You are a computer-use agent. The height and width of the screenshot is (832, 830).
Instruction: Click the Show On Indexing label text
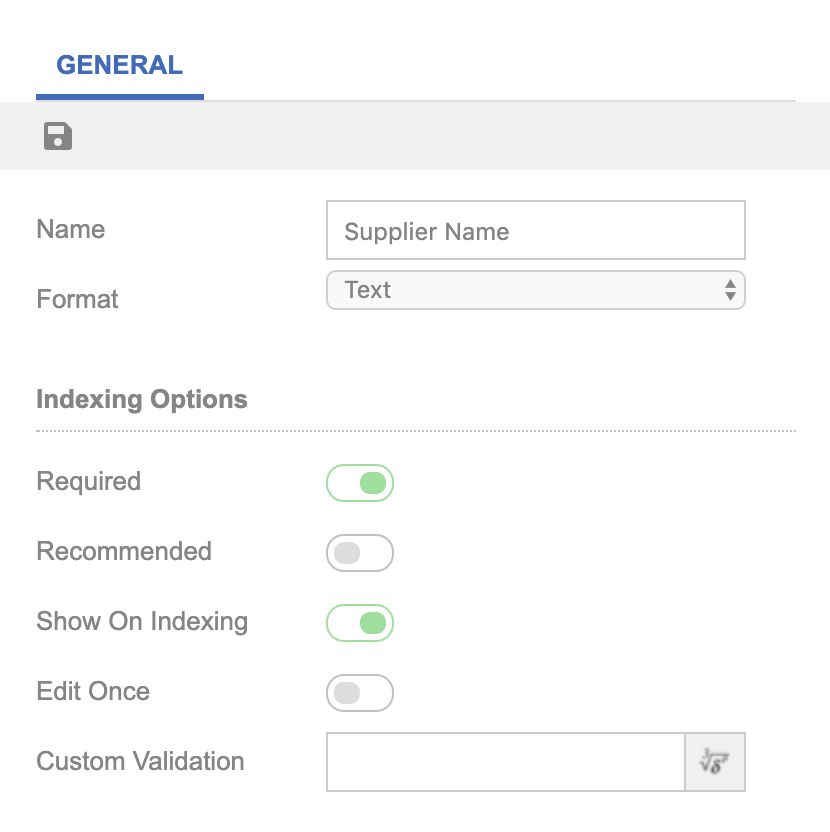(x=142, y=622)
